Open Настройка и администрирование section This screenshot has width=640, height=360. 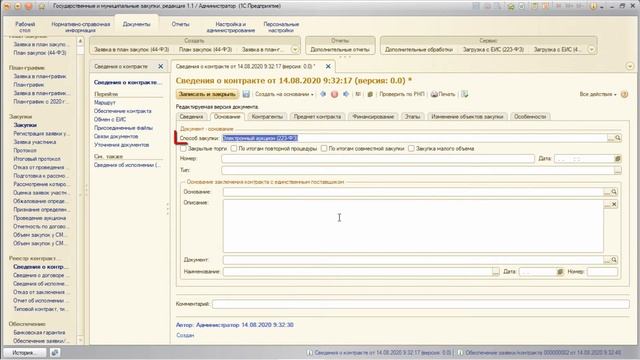pyautogui.click(x=231, y=27)
